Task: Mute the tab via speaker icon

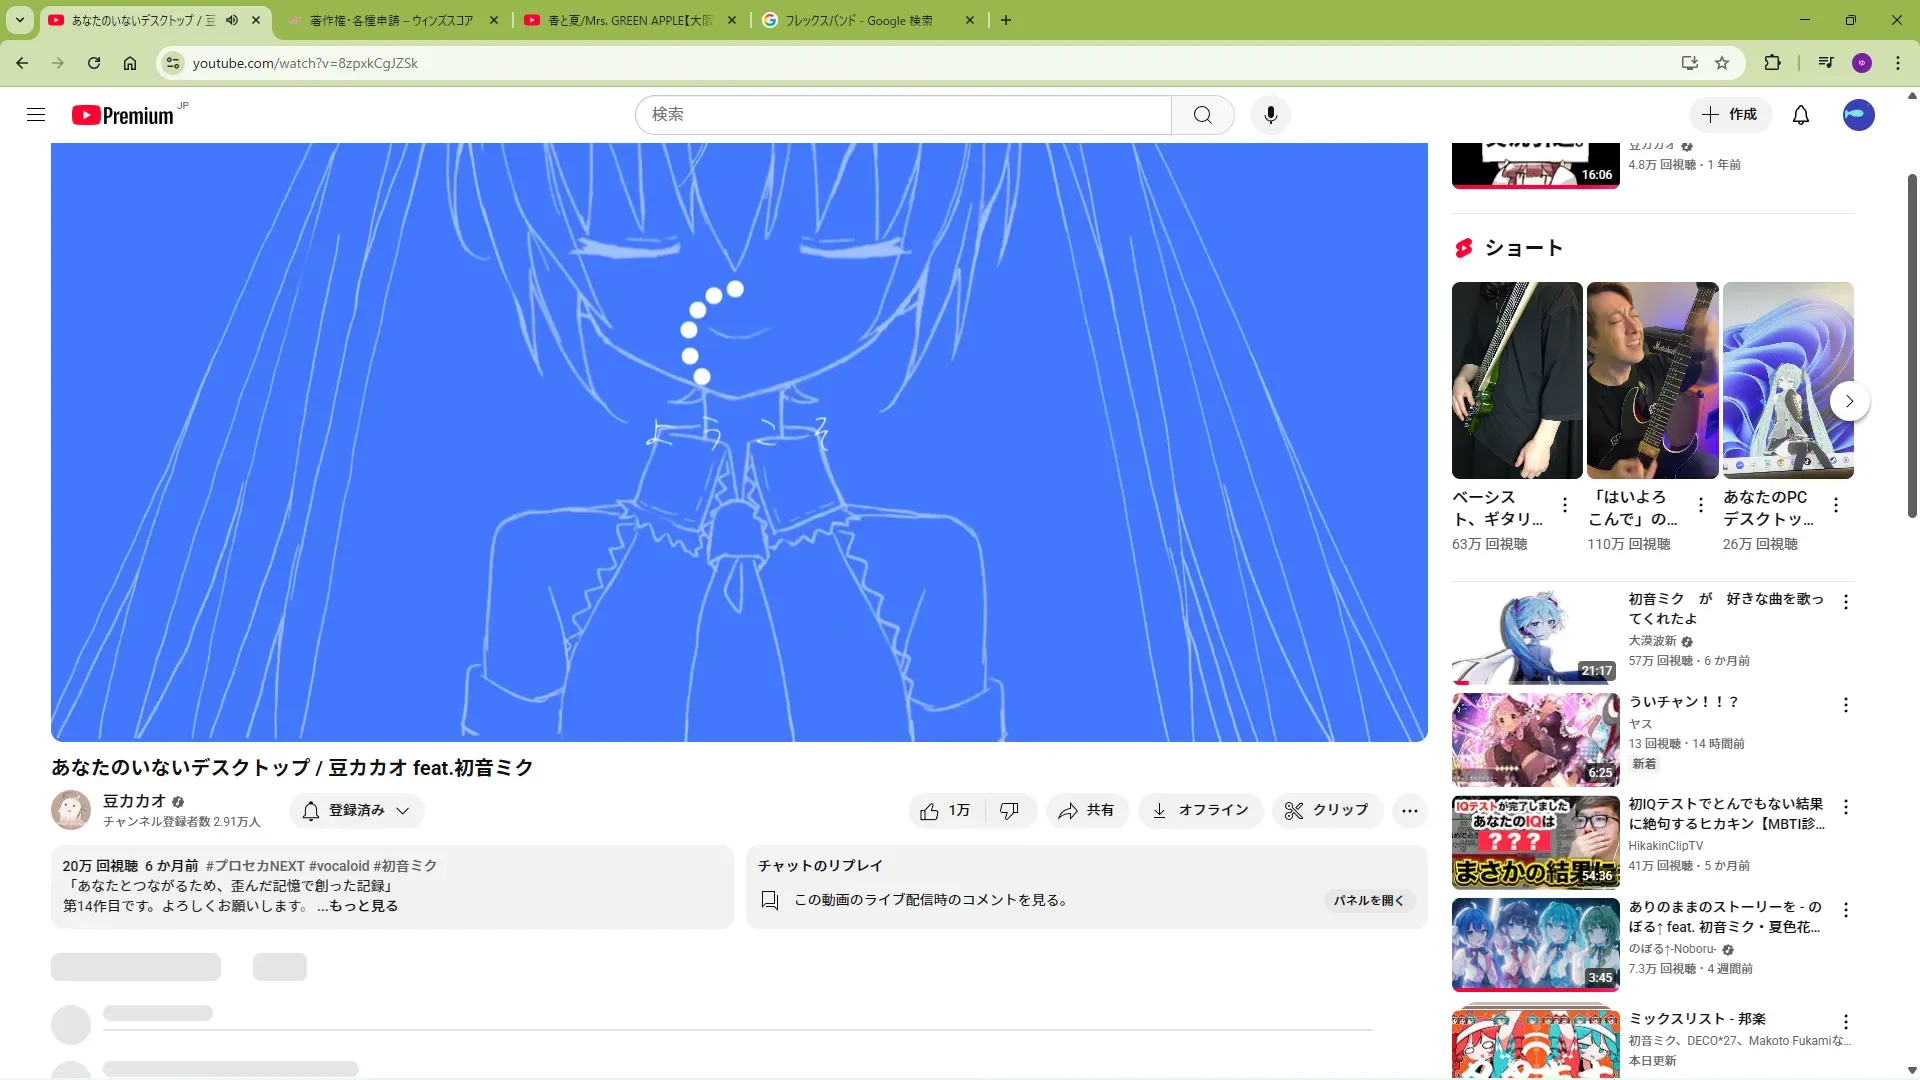Action: pyautogui.click(x=232, y=20)
